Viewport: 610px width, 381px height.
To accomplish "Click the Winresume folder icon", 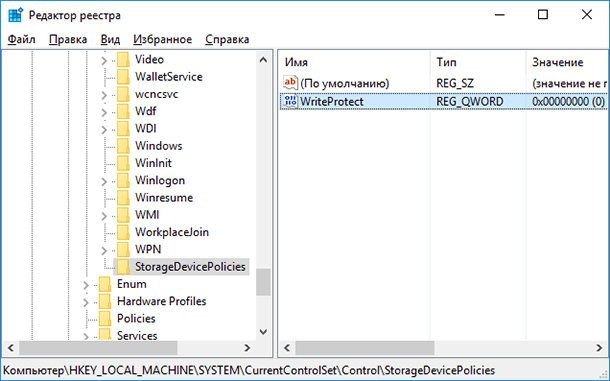I will click(x=123, y=198).
